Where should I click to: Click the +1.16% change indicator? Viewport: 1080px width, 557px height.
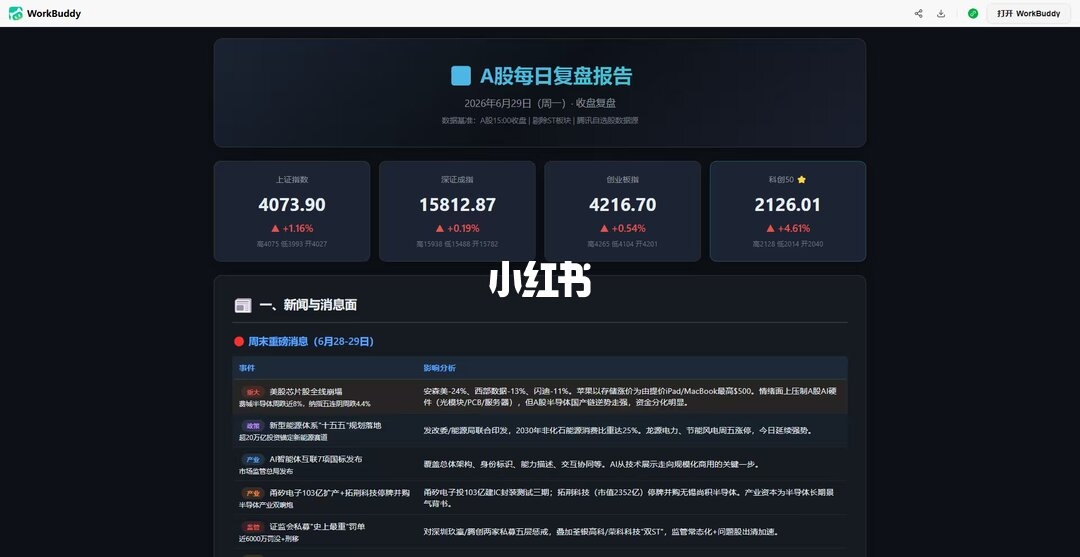pyautogui.click(x=292, y=228)
